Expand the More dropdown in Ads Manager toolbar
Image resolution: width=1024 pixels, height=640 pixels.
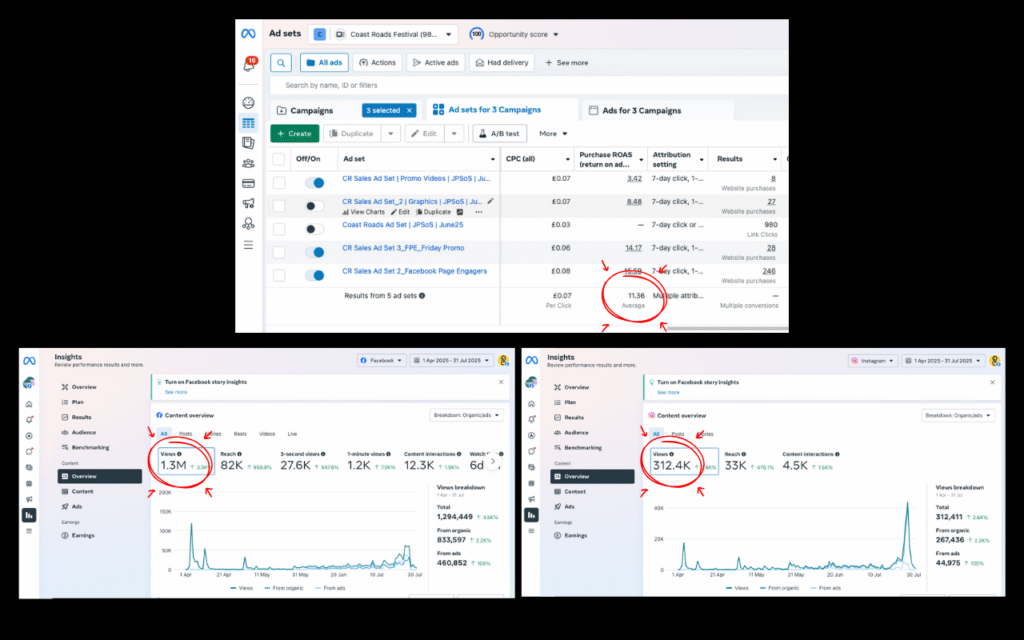553,133
